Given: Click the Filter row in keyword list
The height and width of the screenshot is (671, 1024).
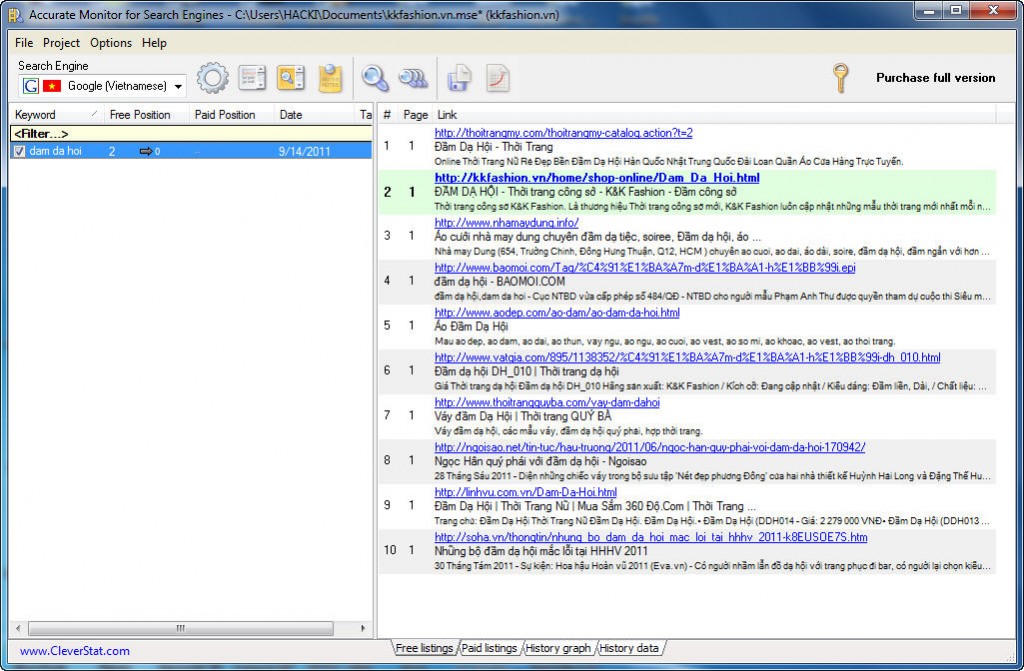Looking at the screenshot, I should click(x=40, y=133).
